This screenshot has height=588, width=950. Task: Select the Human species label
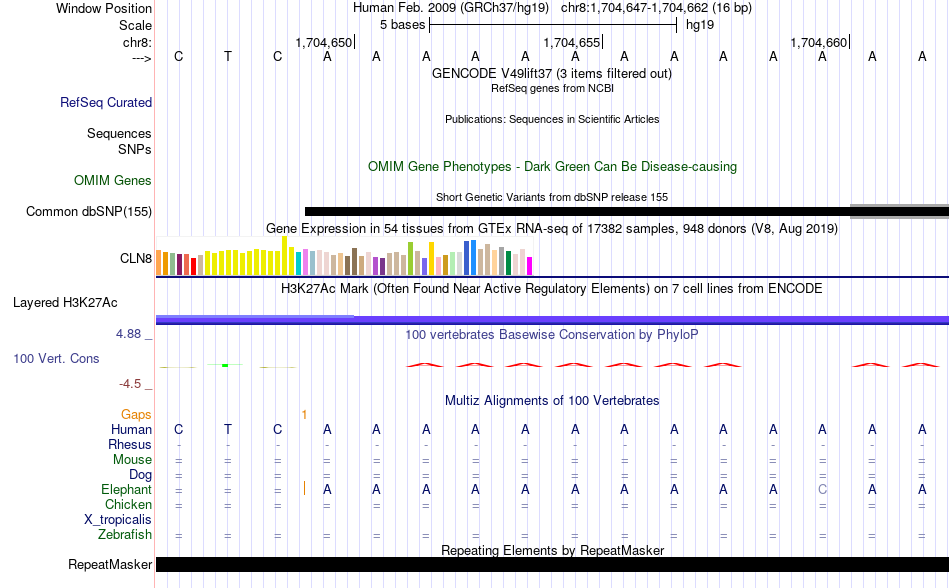point(131,429)
